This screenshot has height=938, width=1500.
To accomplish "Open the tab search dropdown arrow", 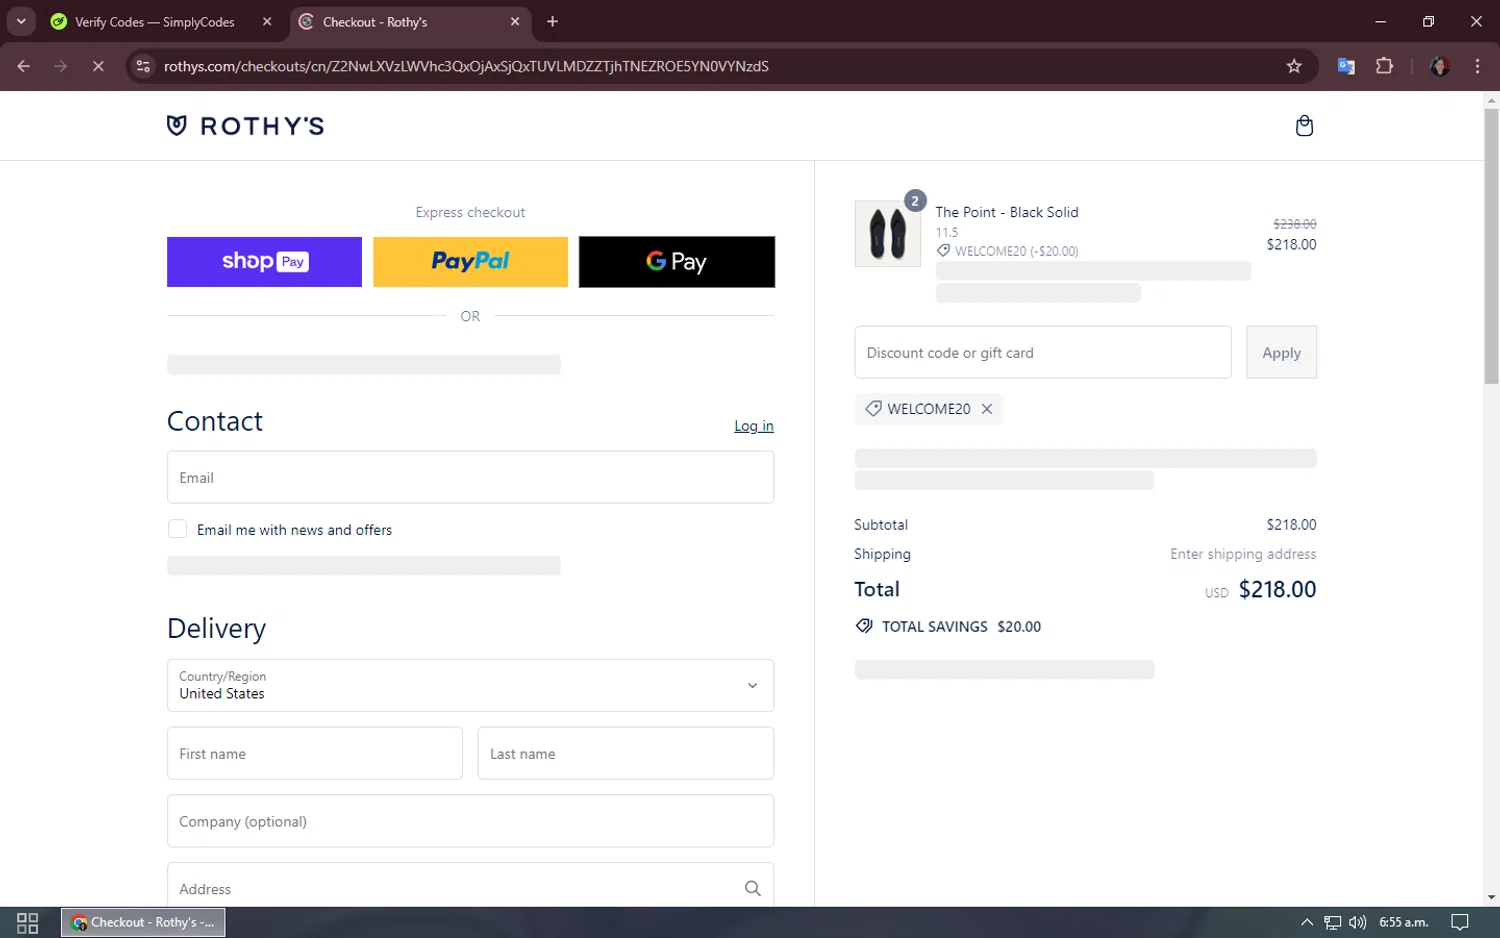I will point(21,21).
